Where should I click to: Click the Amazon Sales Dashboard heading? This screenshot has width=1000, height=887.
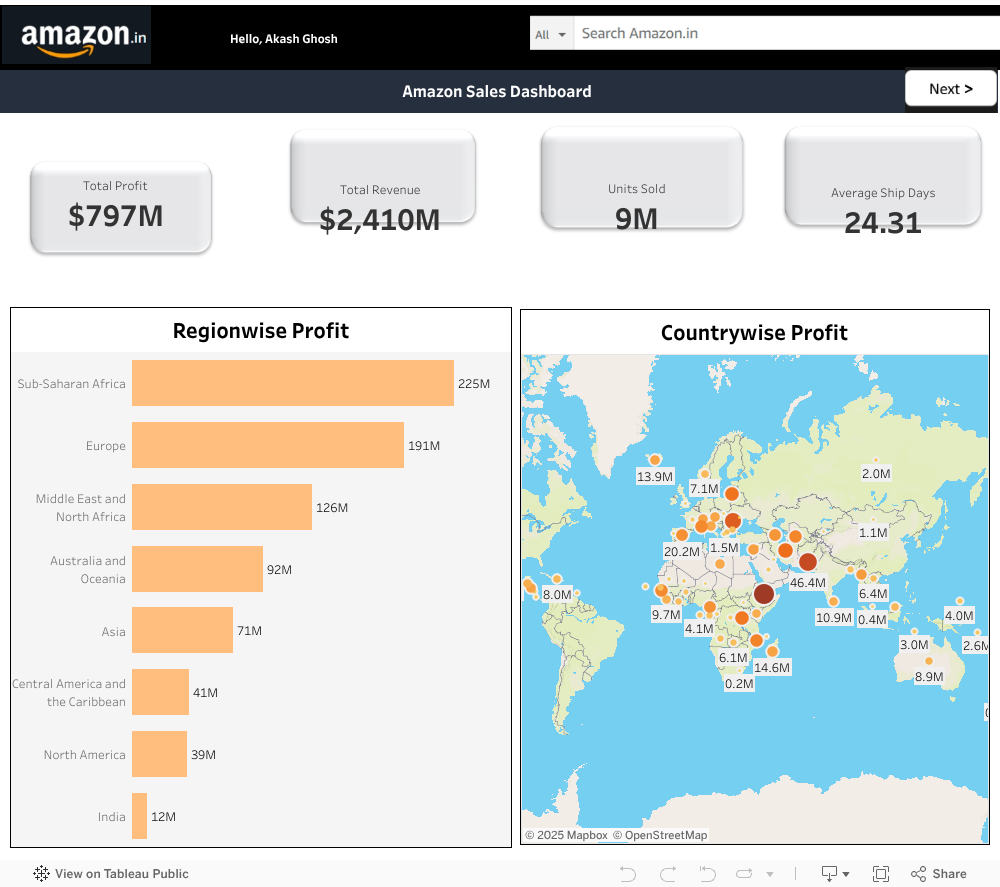(x=497, y=91)
